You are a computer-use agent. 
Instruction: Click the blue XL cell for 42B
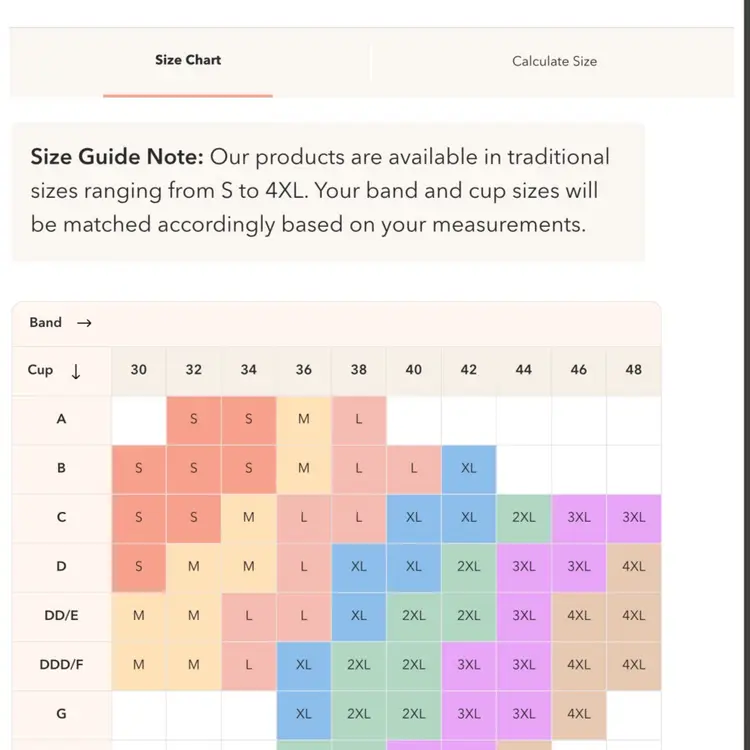point(468,468)
